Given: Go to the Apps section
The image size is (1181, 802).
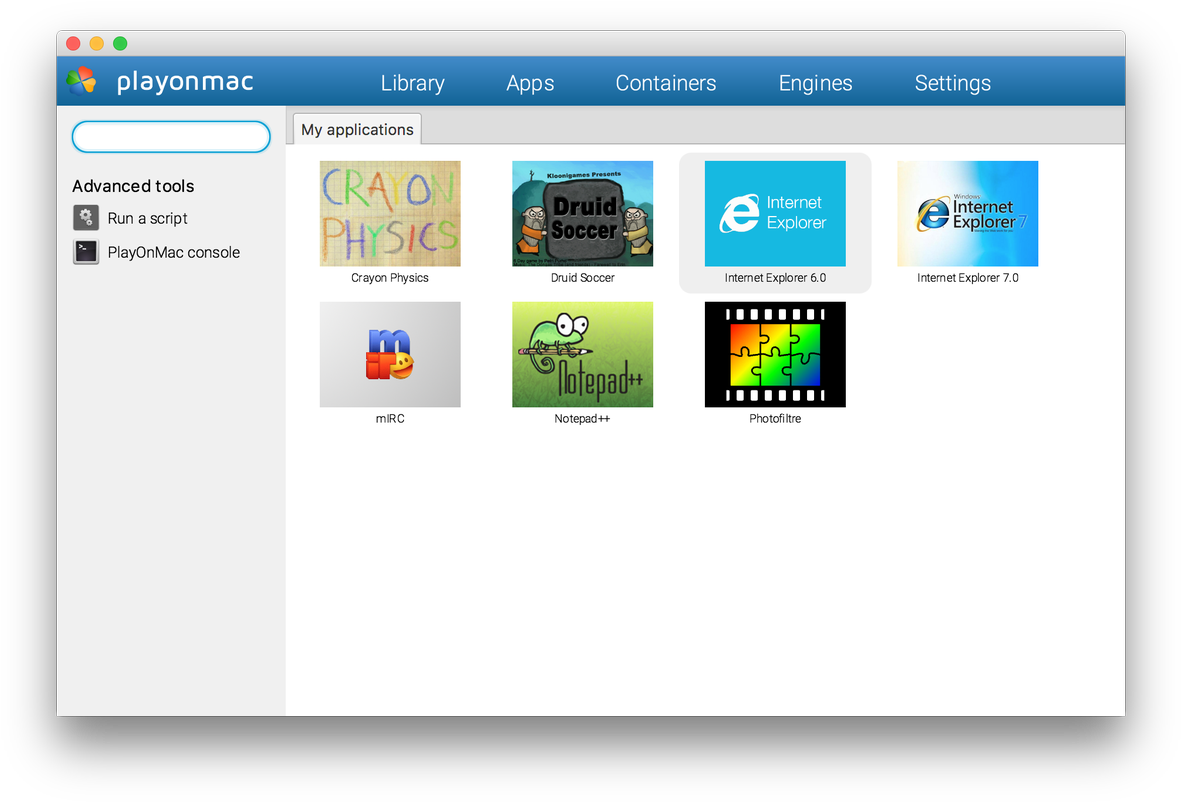Looking at the screenshot, I should click(x=530, y=83).
